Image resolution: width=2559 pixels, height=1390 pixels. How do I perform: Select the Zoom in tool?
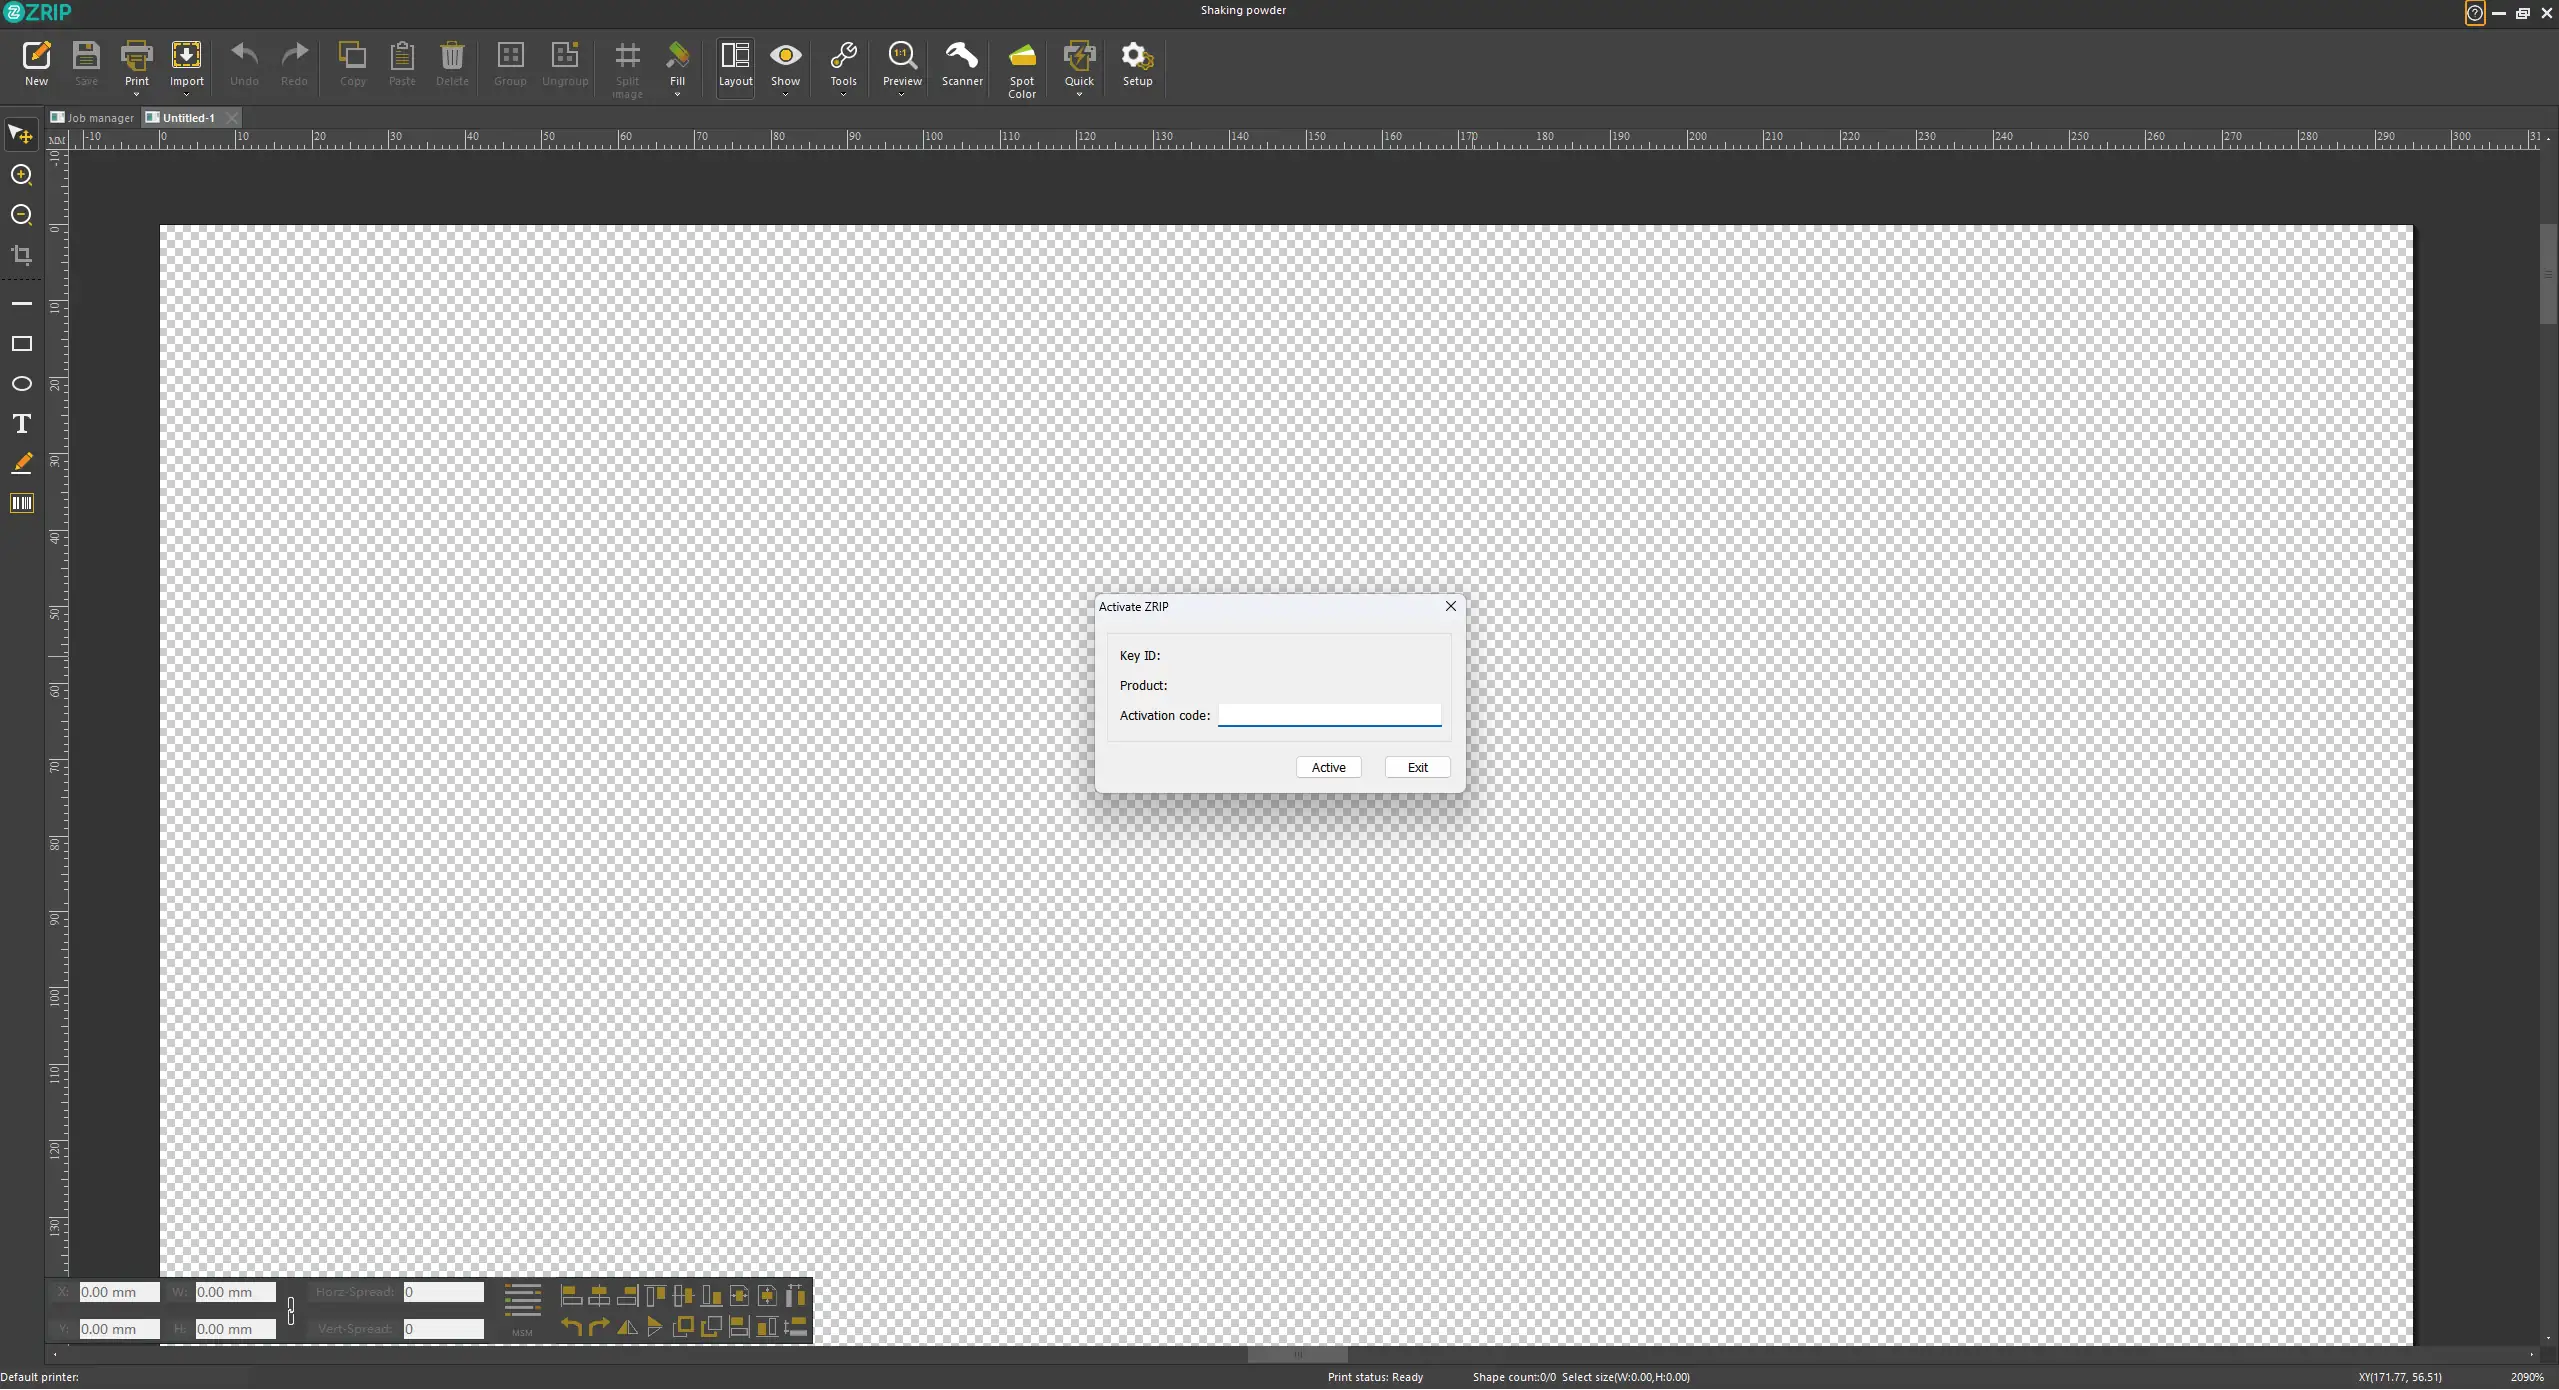[21, 176]
